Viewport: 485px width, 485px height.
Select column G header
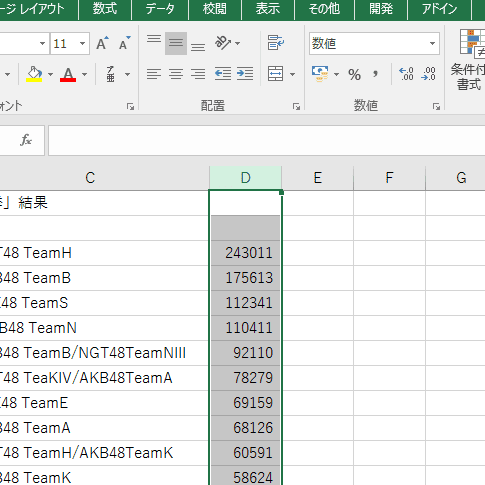tap(455, 178)
